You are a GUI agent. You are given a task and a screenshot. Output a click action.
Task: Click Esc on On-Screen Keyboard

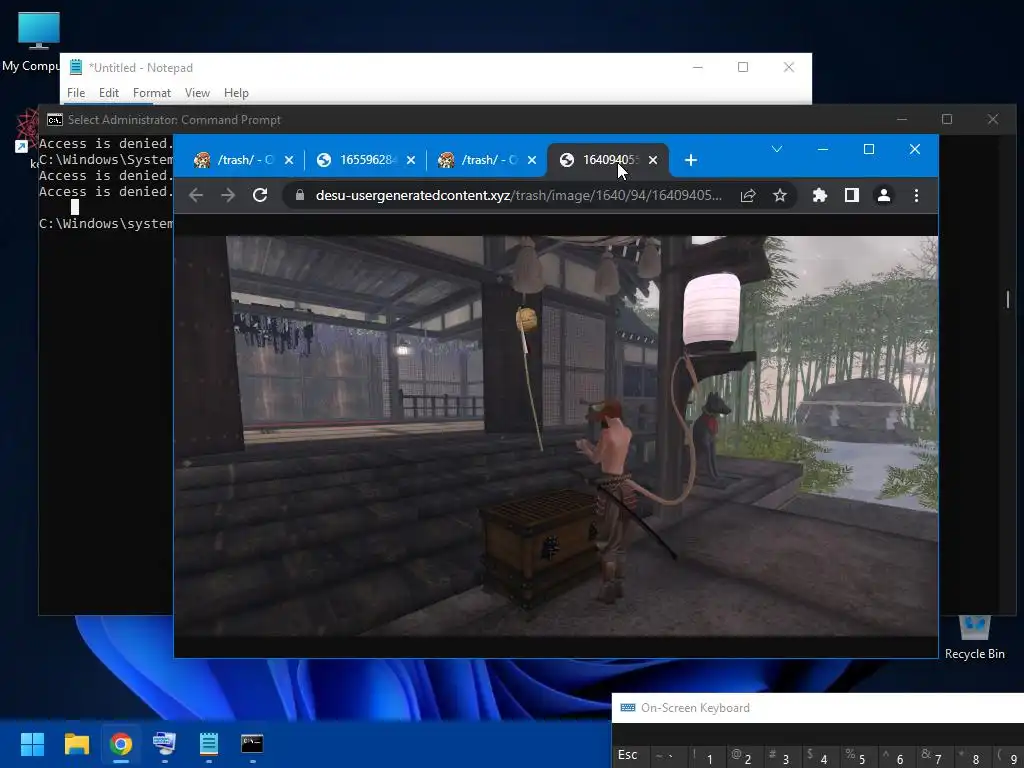click(628, 756)
